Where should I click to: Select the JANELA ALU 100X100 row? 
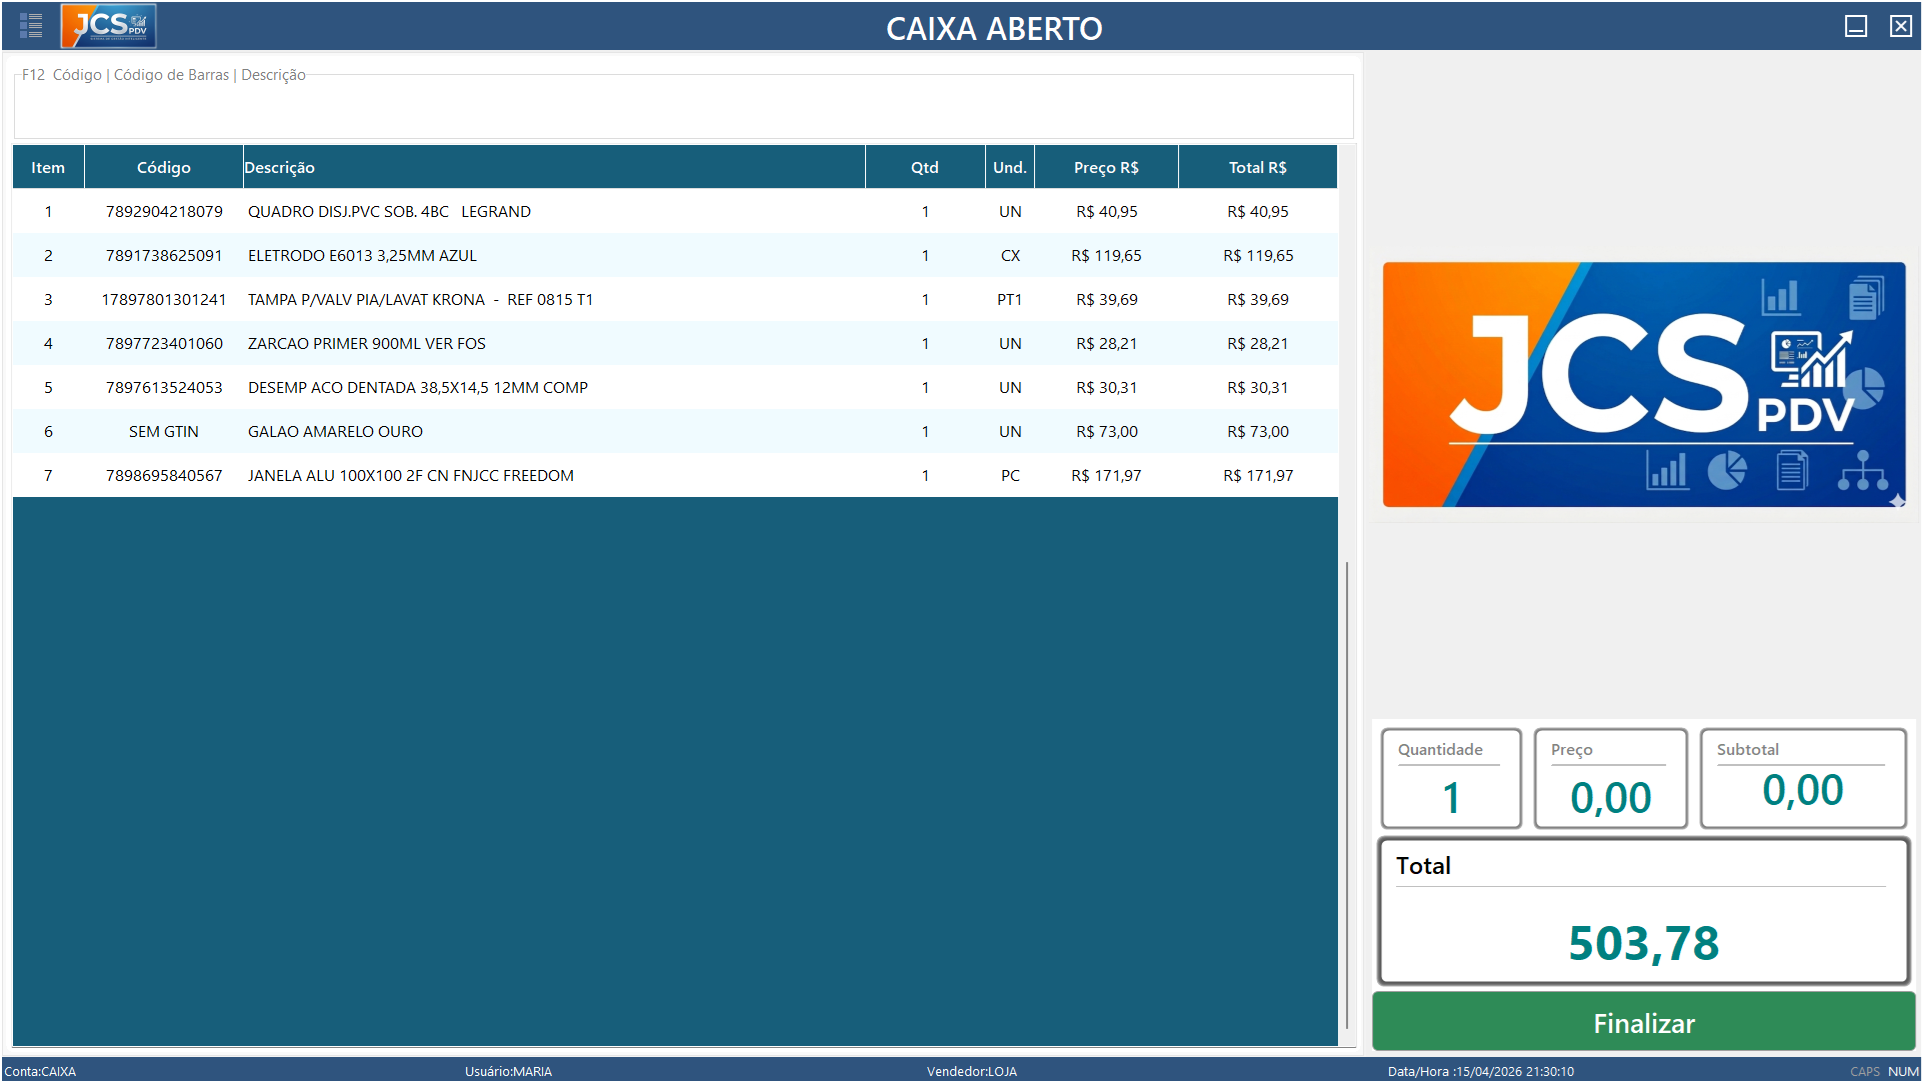(x=410, y=476)
